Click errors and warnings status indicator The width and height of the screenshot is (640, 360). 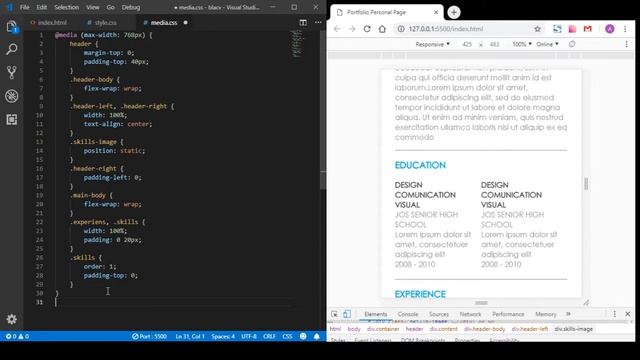pos(17,336)
